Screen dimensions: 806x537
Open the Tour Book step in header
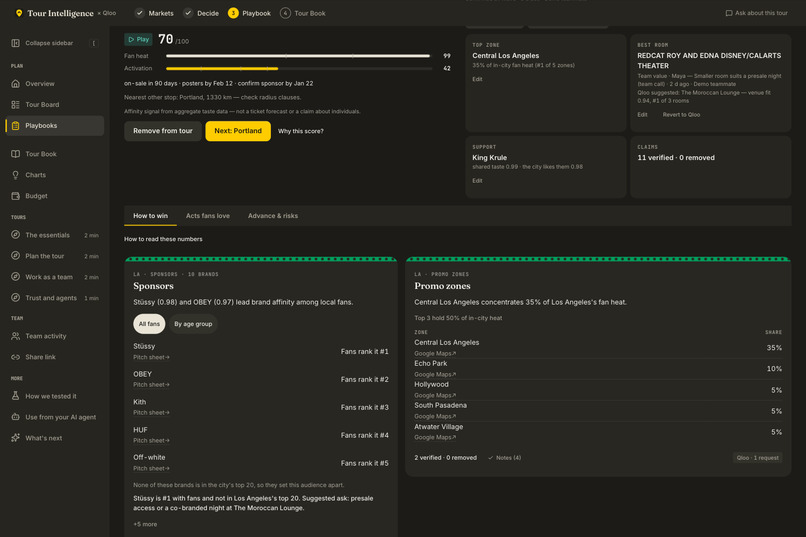click(x=303, y=13)
